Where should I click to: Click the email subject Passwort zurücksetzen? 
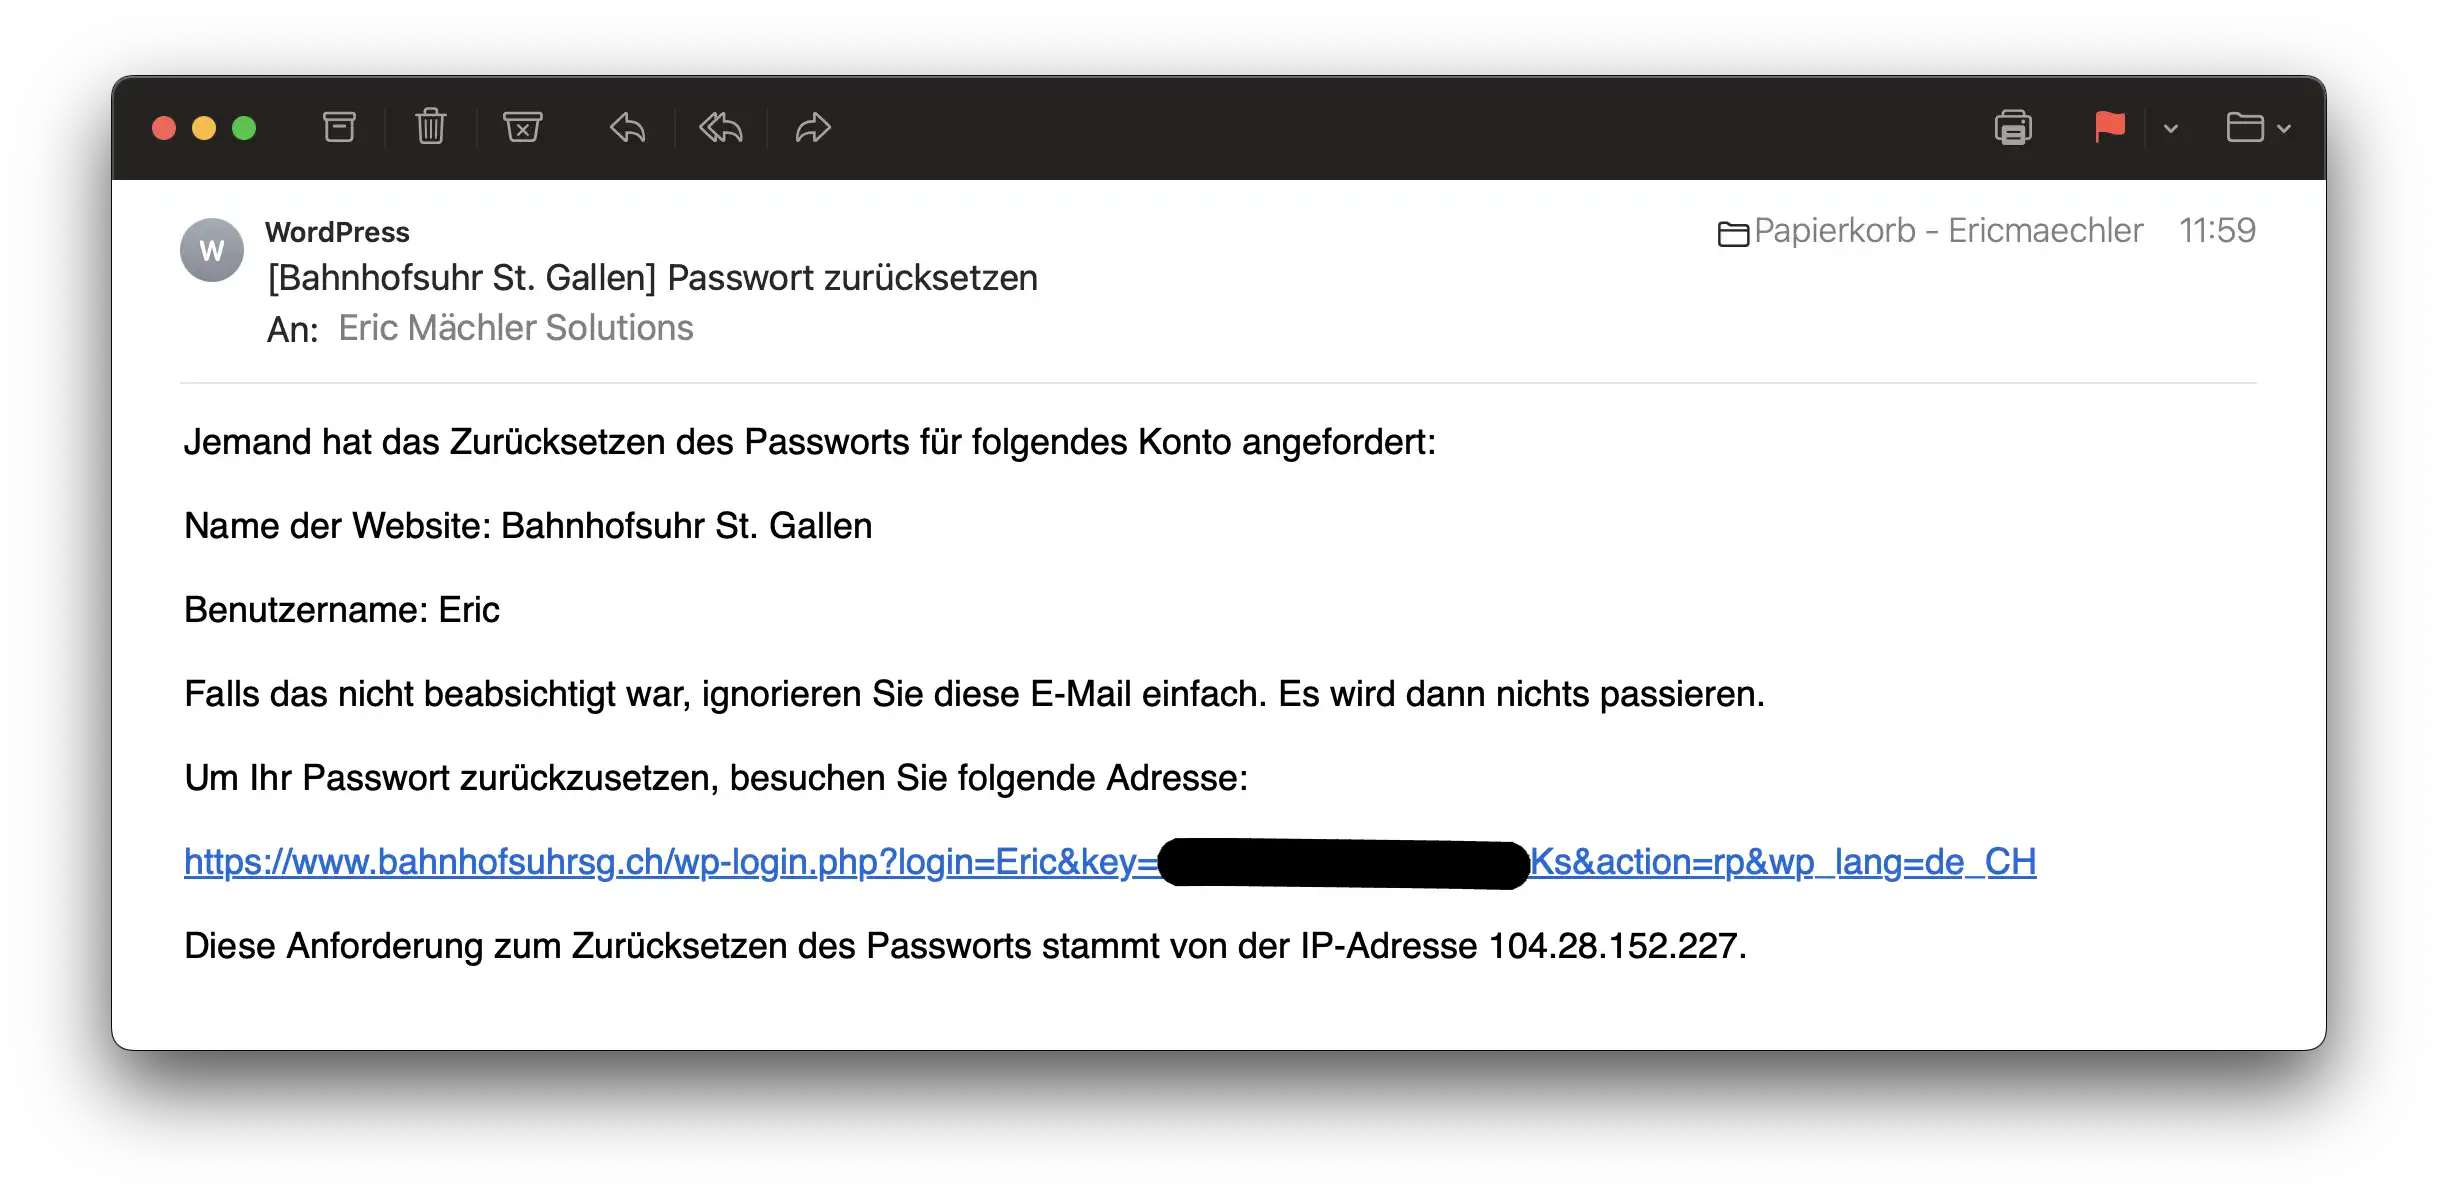(x=652, y=278)
